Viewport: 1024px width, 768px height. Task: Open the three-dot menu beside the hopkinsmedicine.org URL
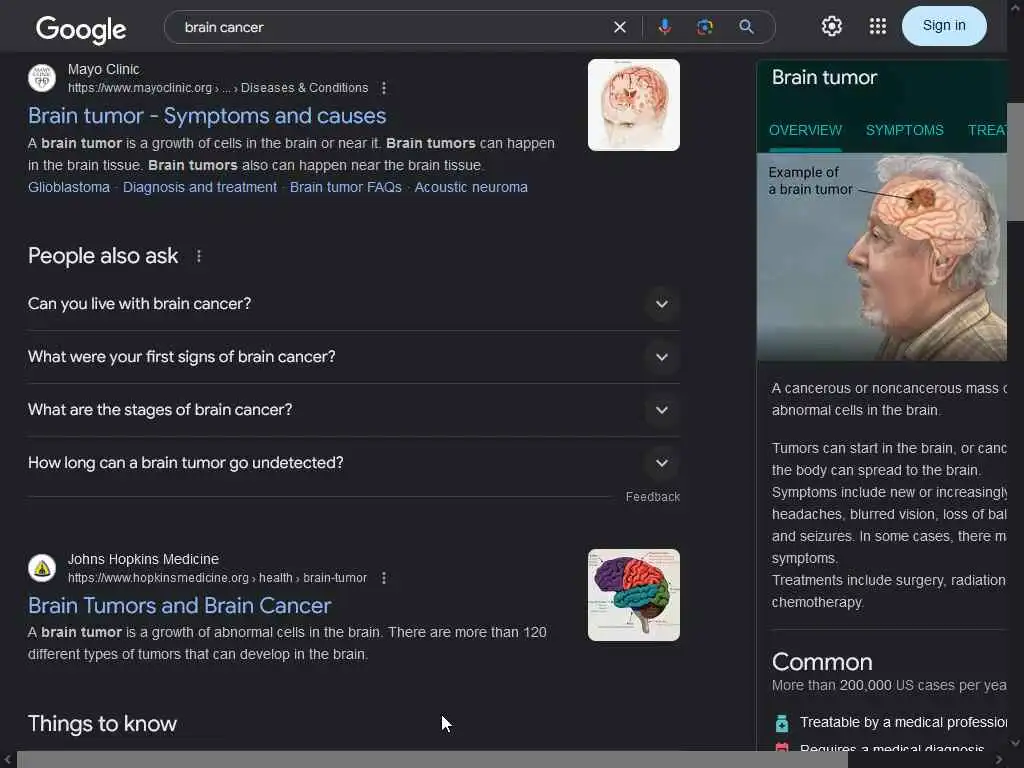384,578
